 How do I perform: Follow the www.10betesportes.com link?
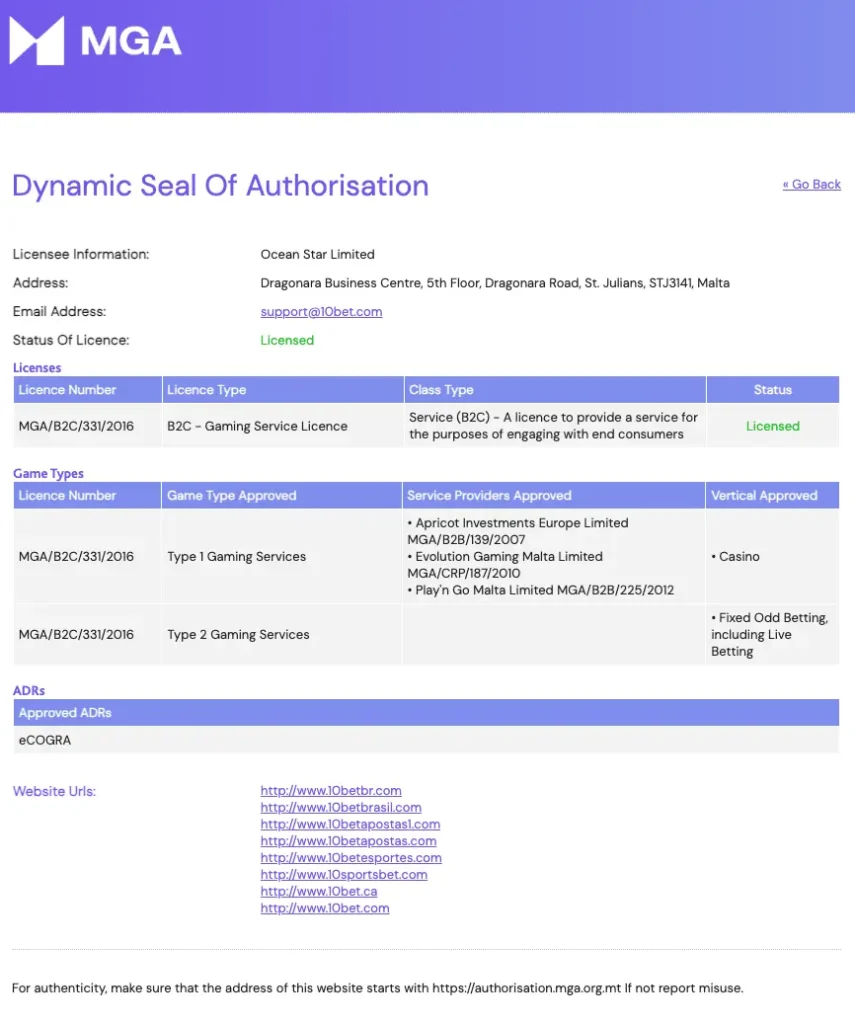point(351,858)
